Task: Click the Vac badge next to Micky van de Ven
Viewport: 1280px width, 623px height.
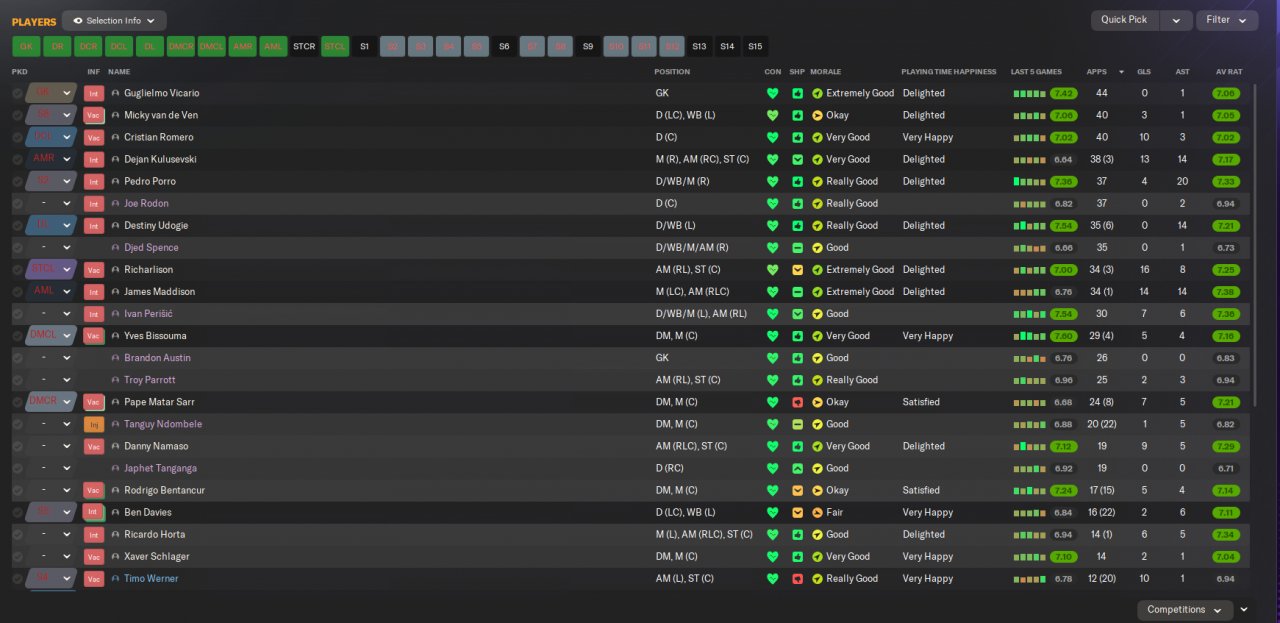Action: pos(94,115)
